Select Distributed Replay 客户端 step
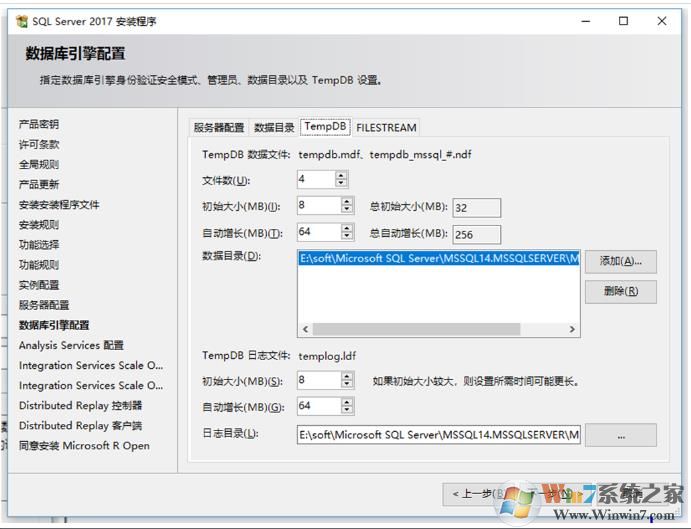This screenshot has width=691, height=529. click(x=80, y=425)
